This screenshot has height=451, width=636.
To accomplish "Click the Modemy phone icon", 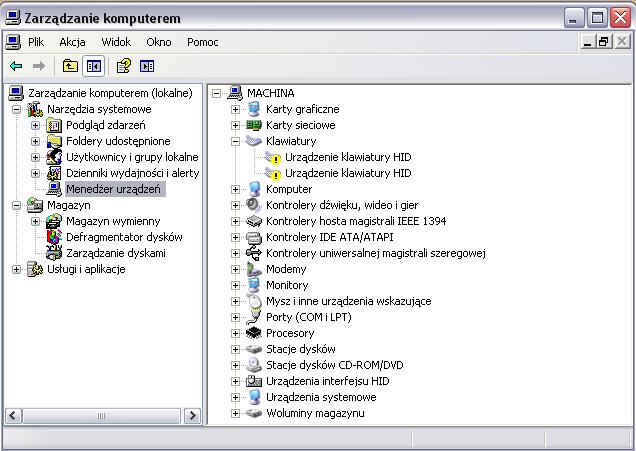I will [254, 269].
